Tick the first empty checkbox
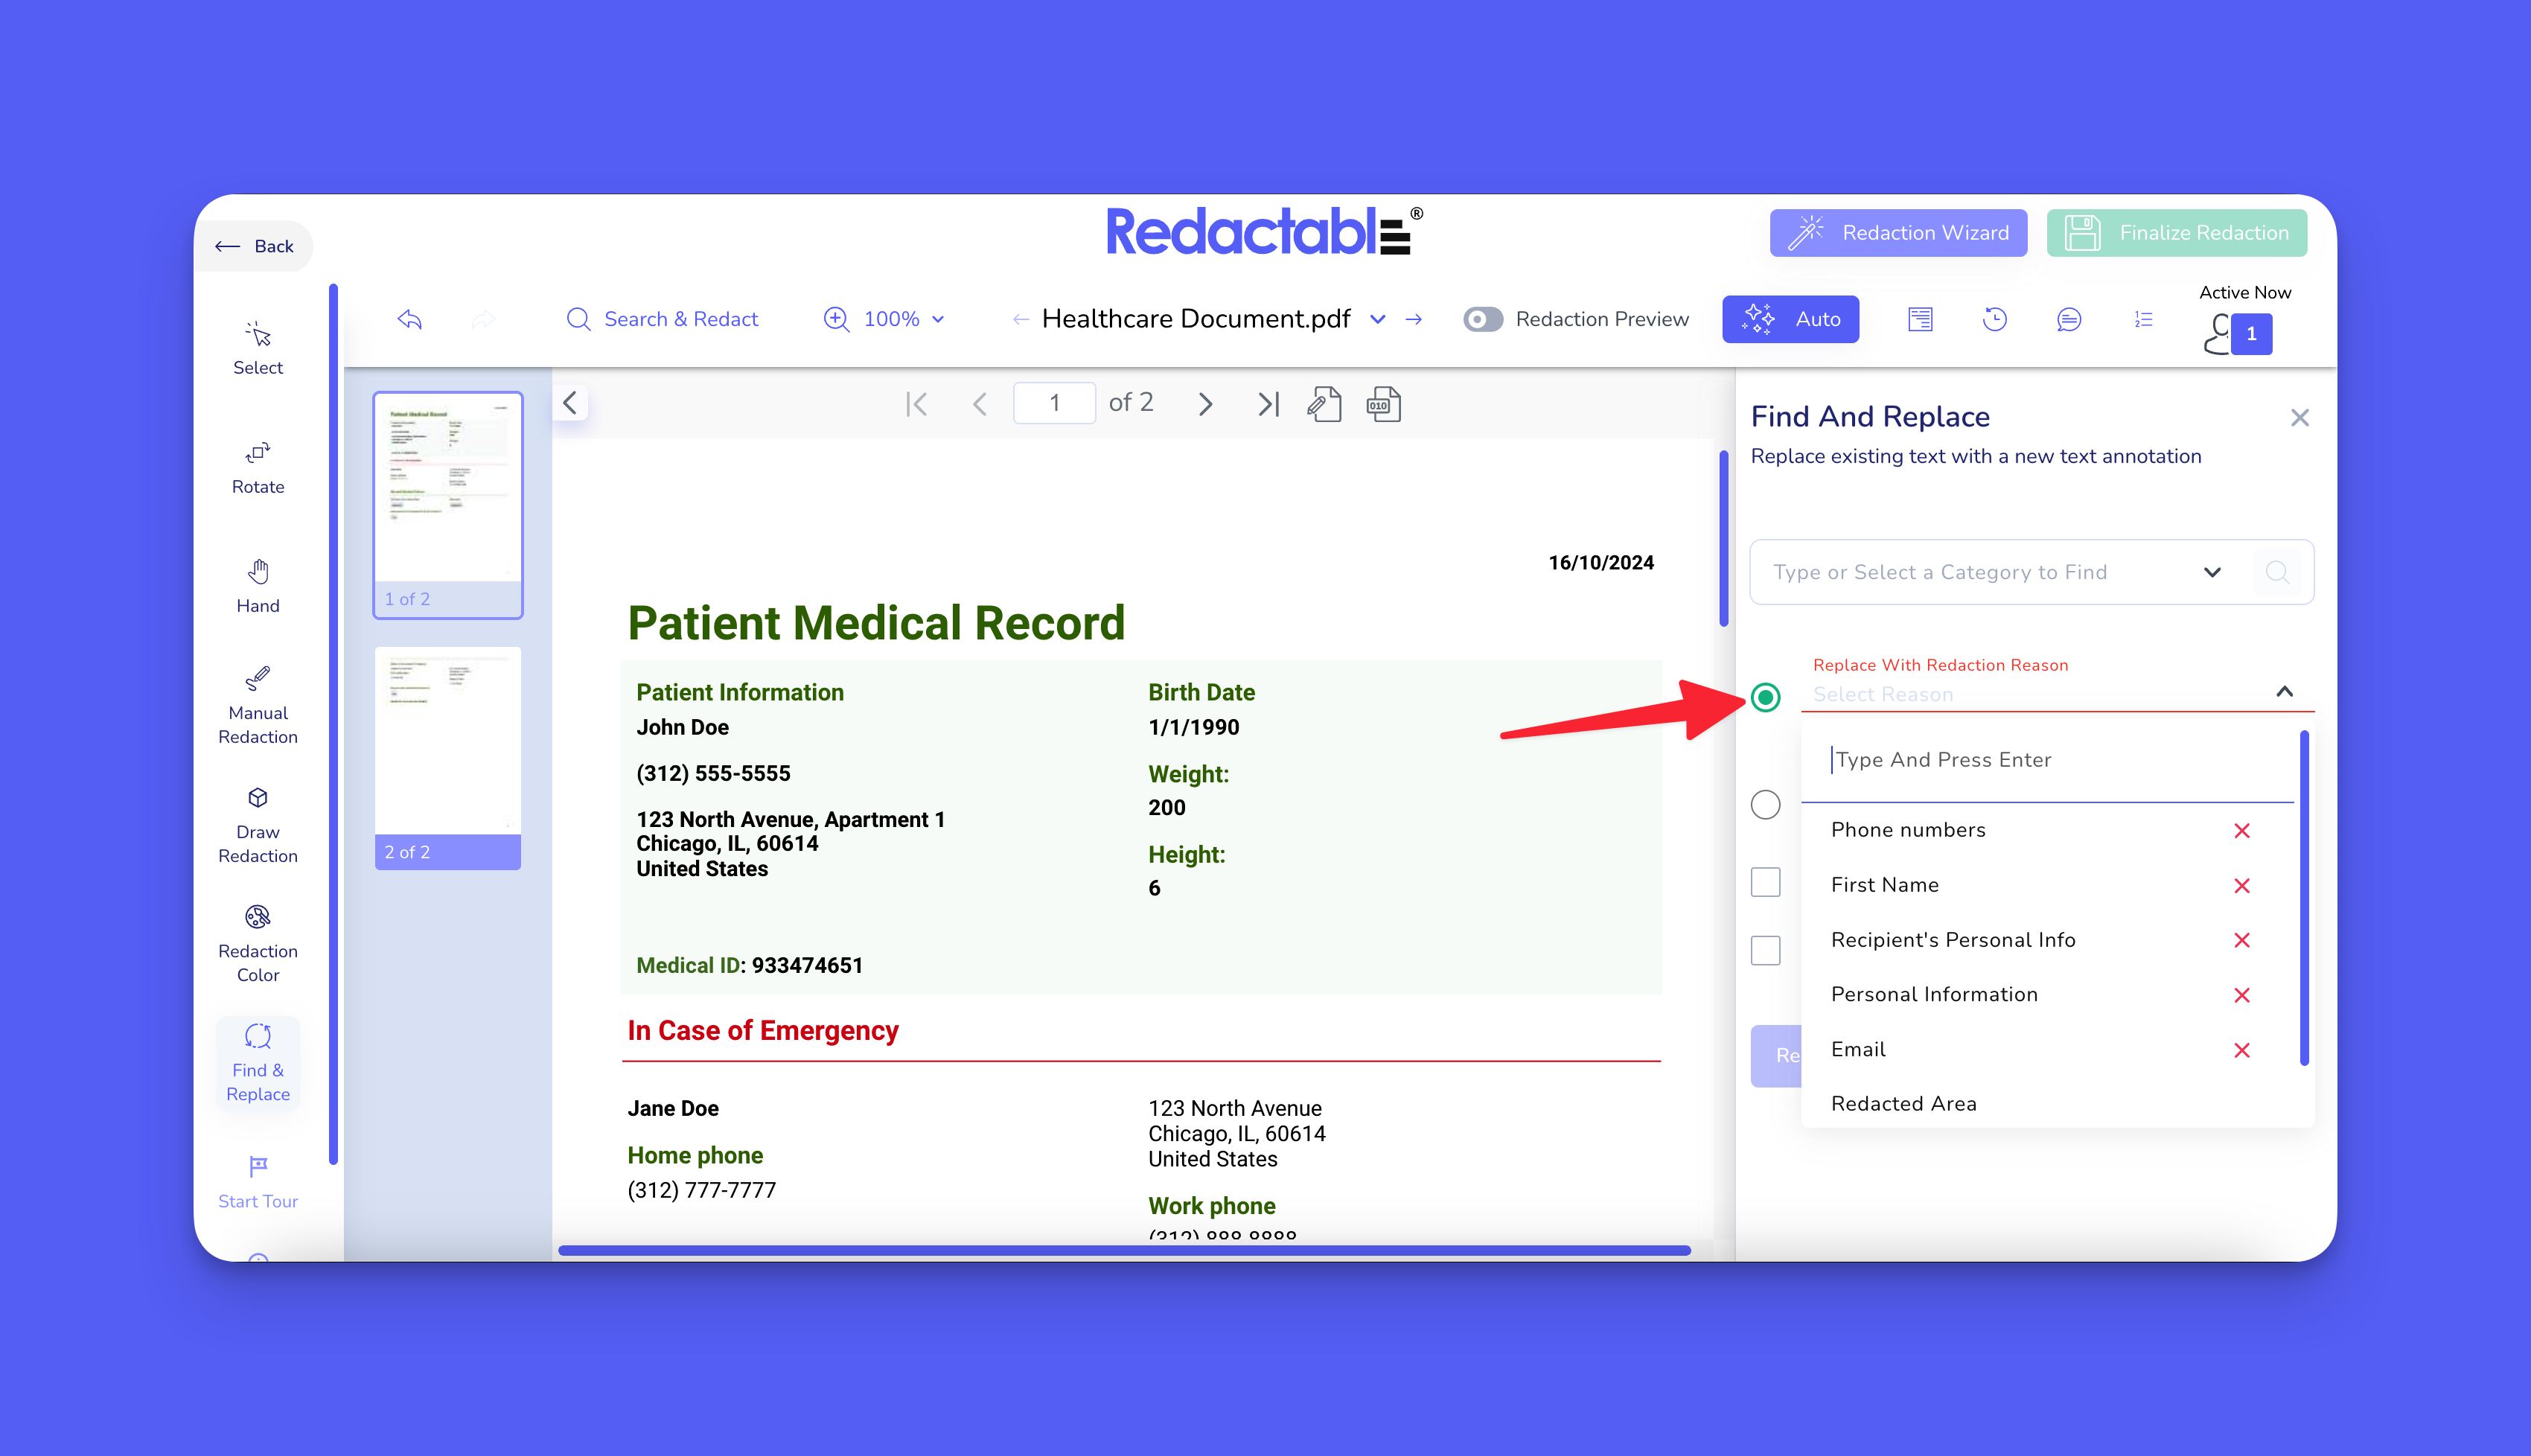Viewport: 2531px width, 1456px height. (1765, 882)
